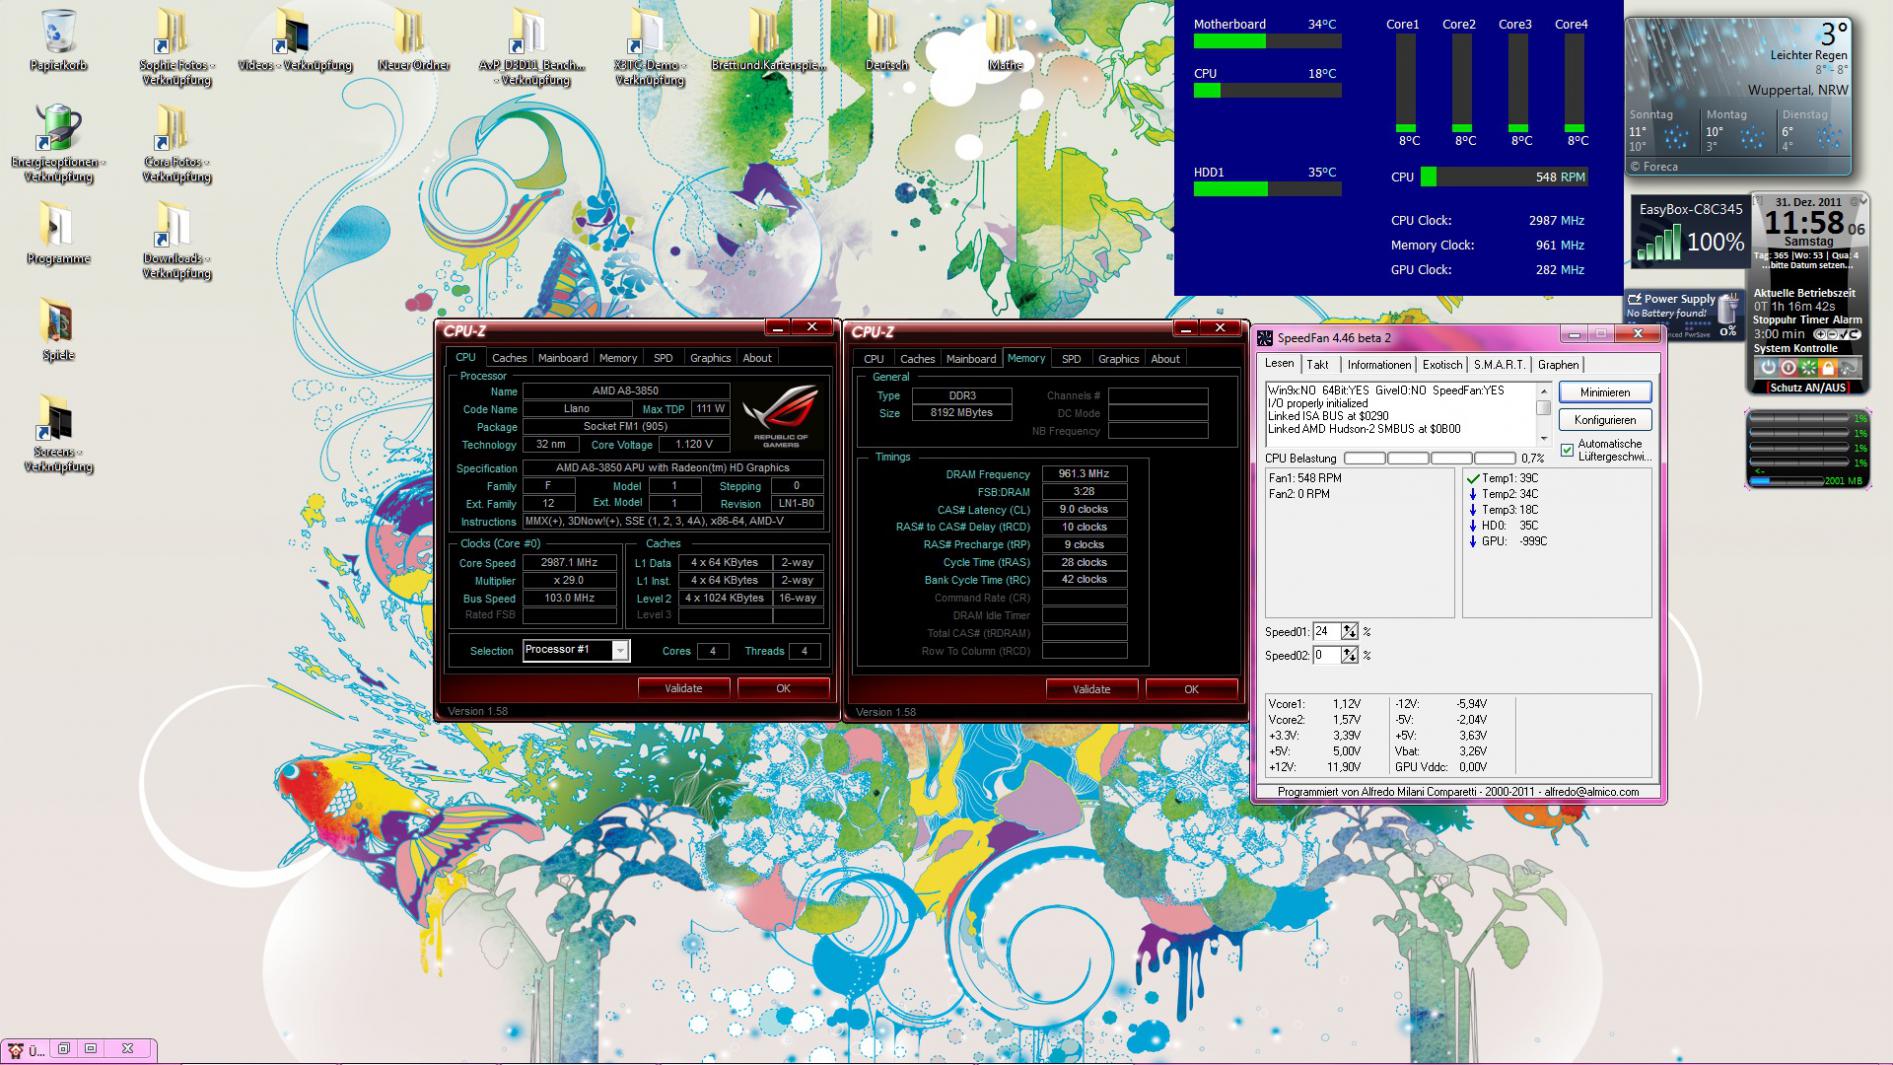Click the CPU fan RPM bar in blue panel
Screen dimensions: 1893x1065
point(1504,177)
